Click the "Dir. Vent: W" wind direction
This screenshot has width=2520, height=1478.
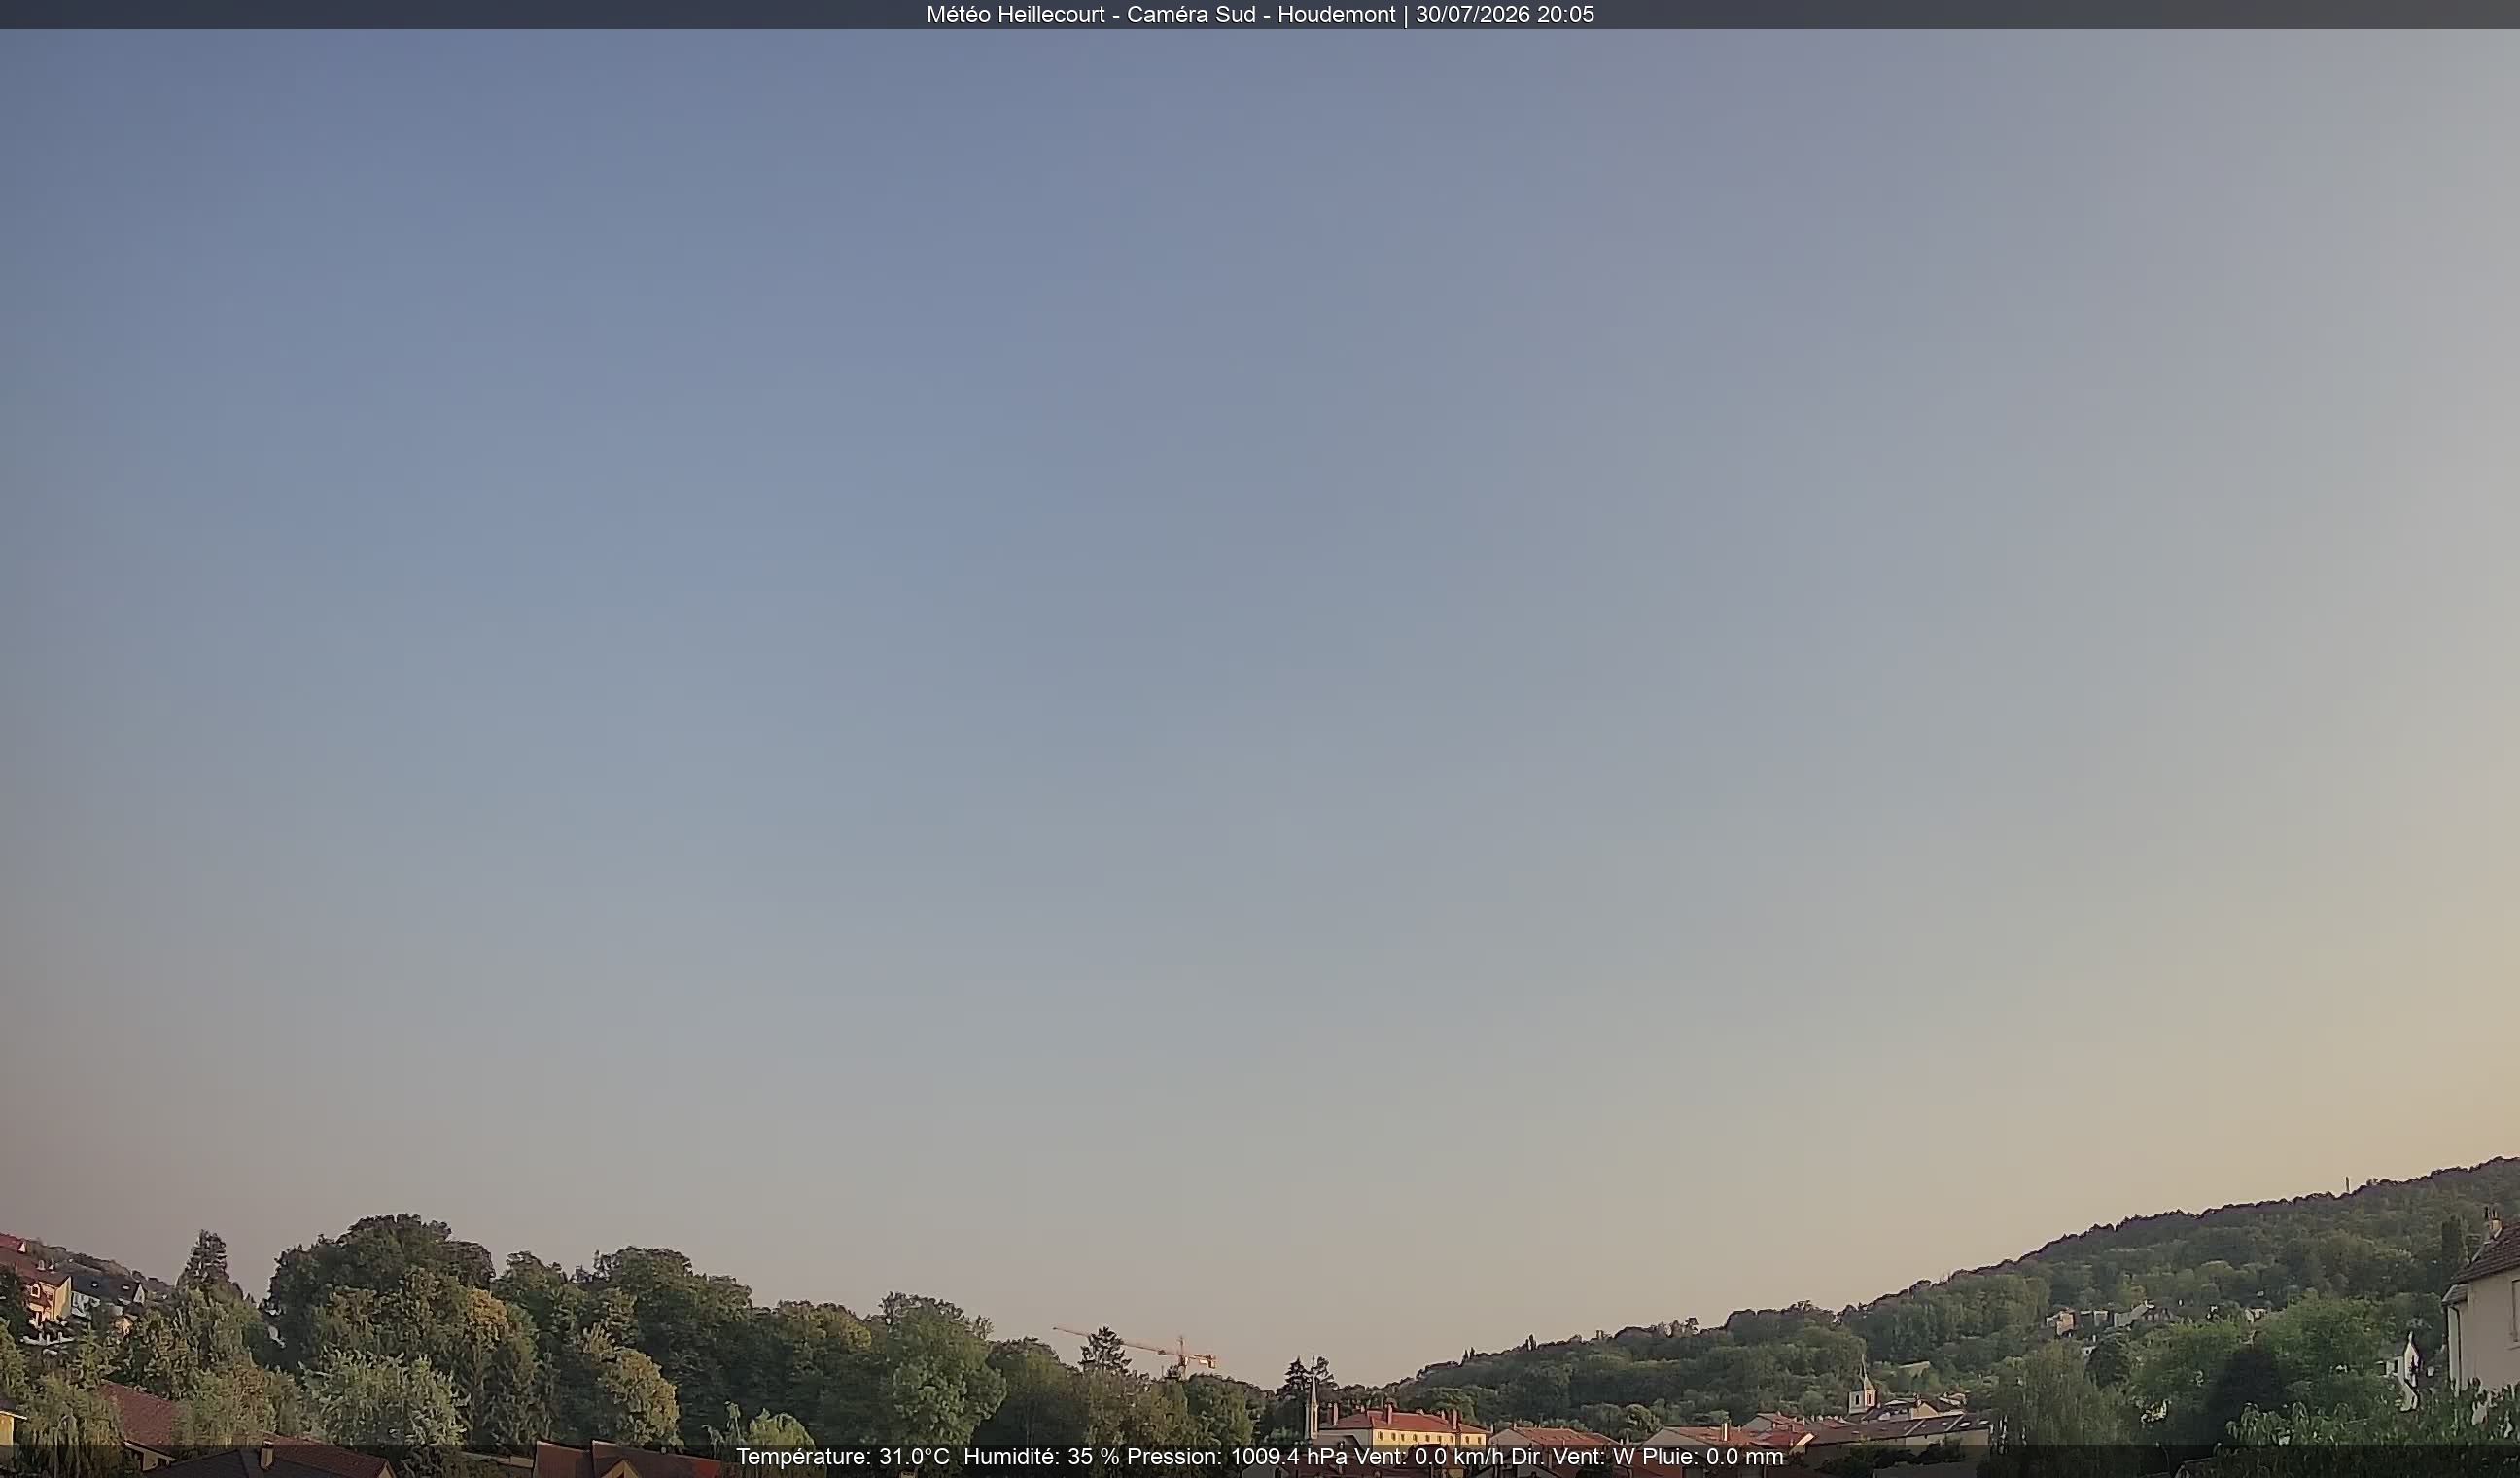pos(1572,1457)
